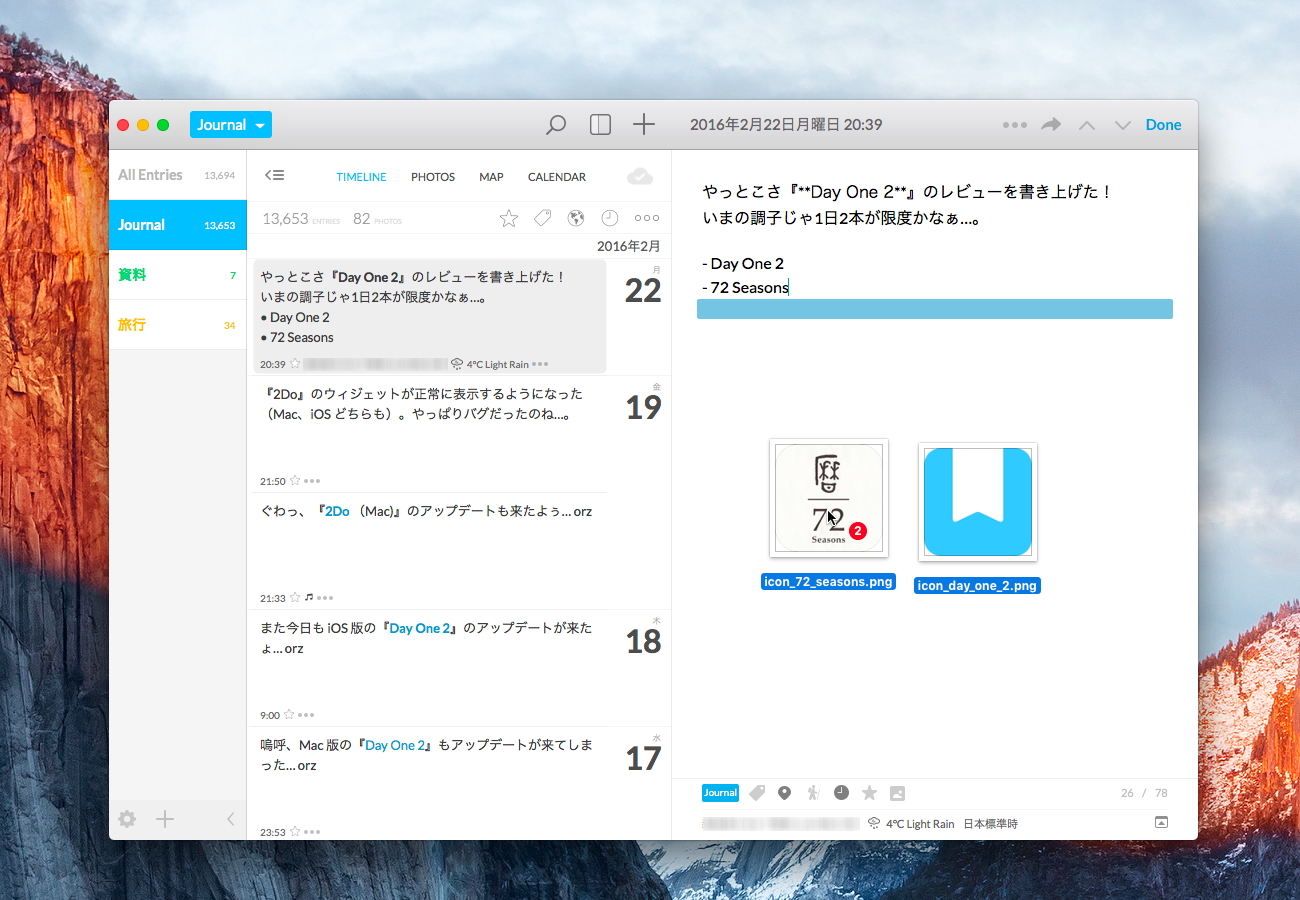The width and height of the screenshot is (1300, 900).
Task: Click the 日本標準時 timezone label
Action: tap(991, 824)
